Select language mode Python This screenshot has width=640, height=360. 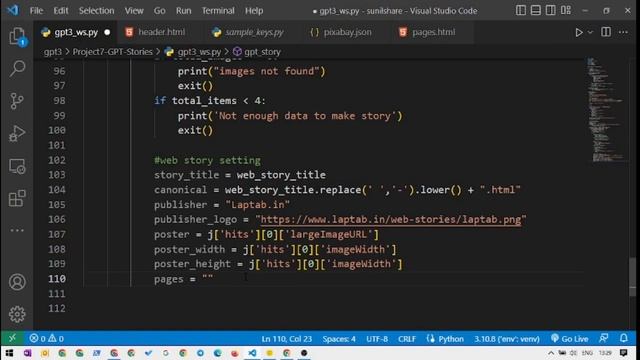pyautogui.click(x=445, y=339)
